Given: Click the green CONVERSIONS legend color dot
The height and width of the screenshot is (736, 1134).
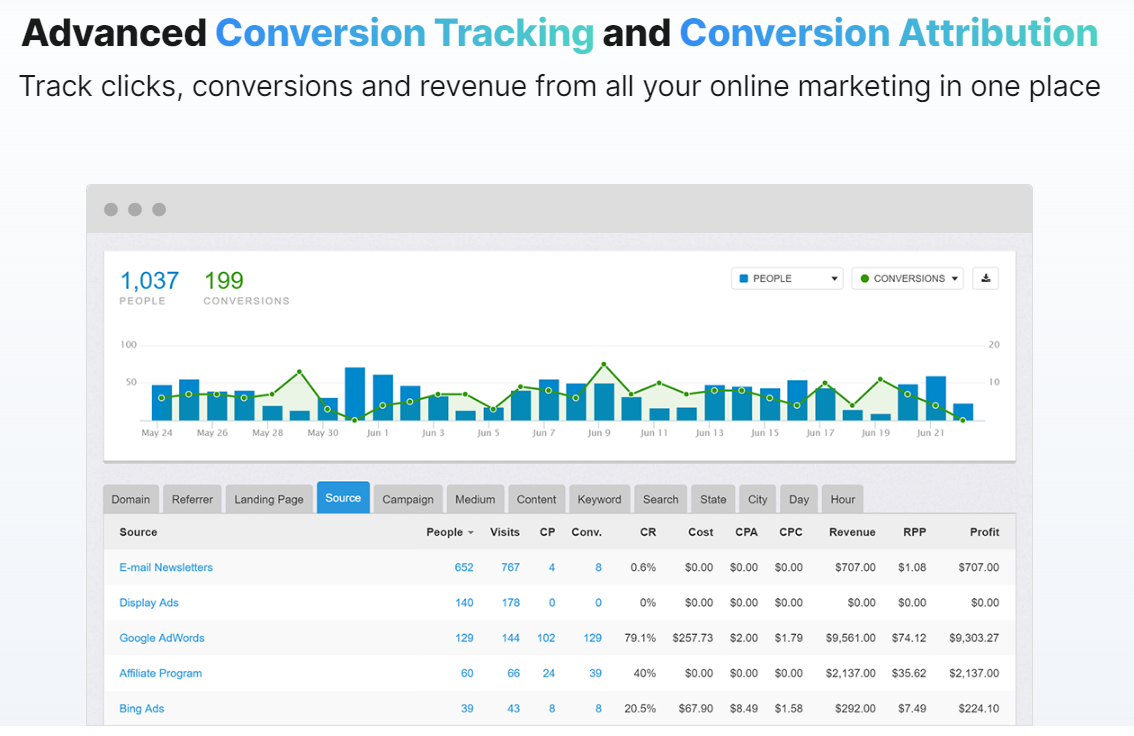Looking at the screenshot, I should pos(864,278).
